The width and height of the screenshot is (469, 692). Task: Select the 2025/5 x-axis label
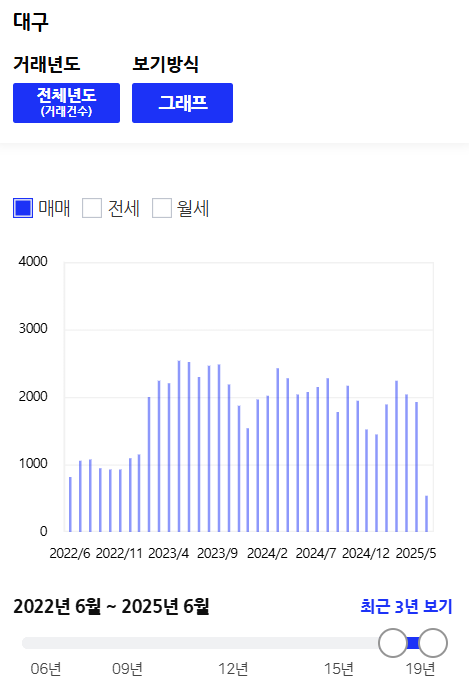[x=416, y=553]
